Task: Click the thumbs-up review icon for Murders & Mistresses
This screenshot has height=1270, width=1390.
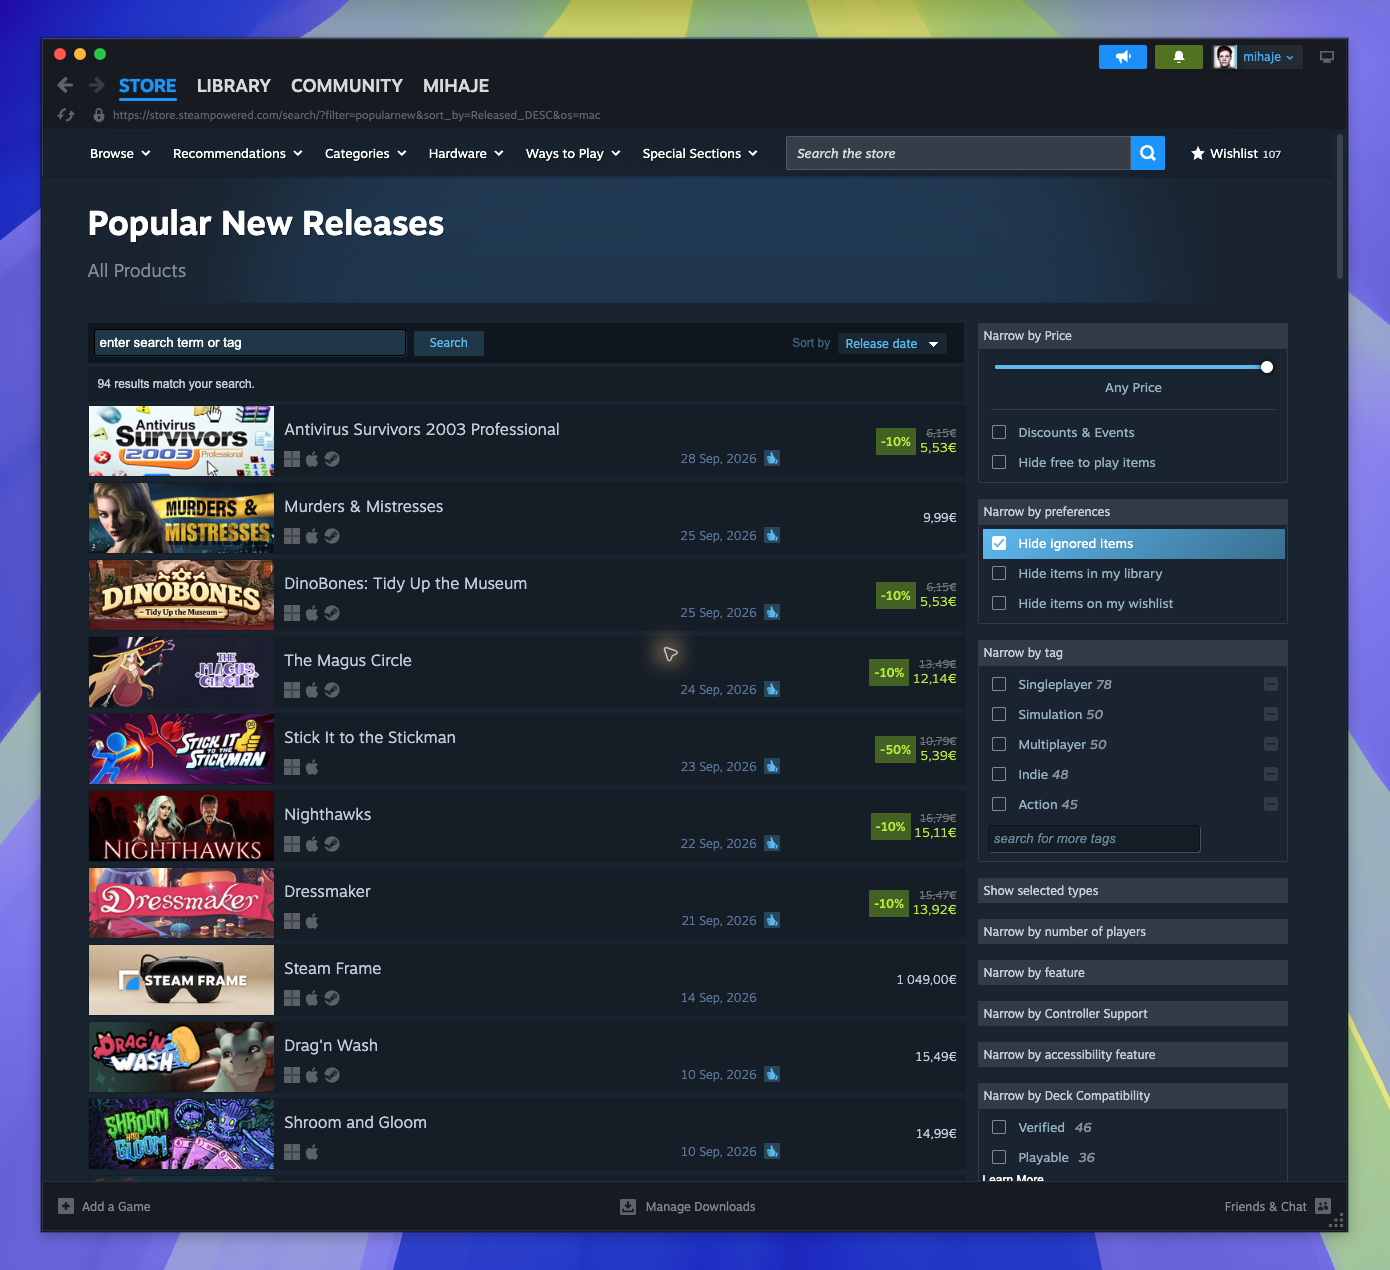Action: pos(772,535)
